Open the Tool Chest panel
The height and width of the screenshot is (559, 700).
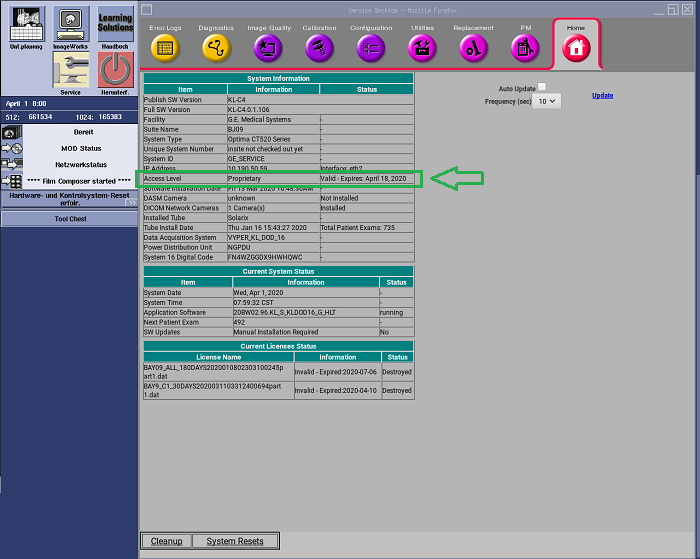pos(69,218)
